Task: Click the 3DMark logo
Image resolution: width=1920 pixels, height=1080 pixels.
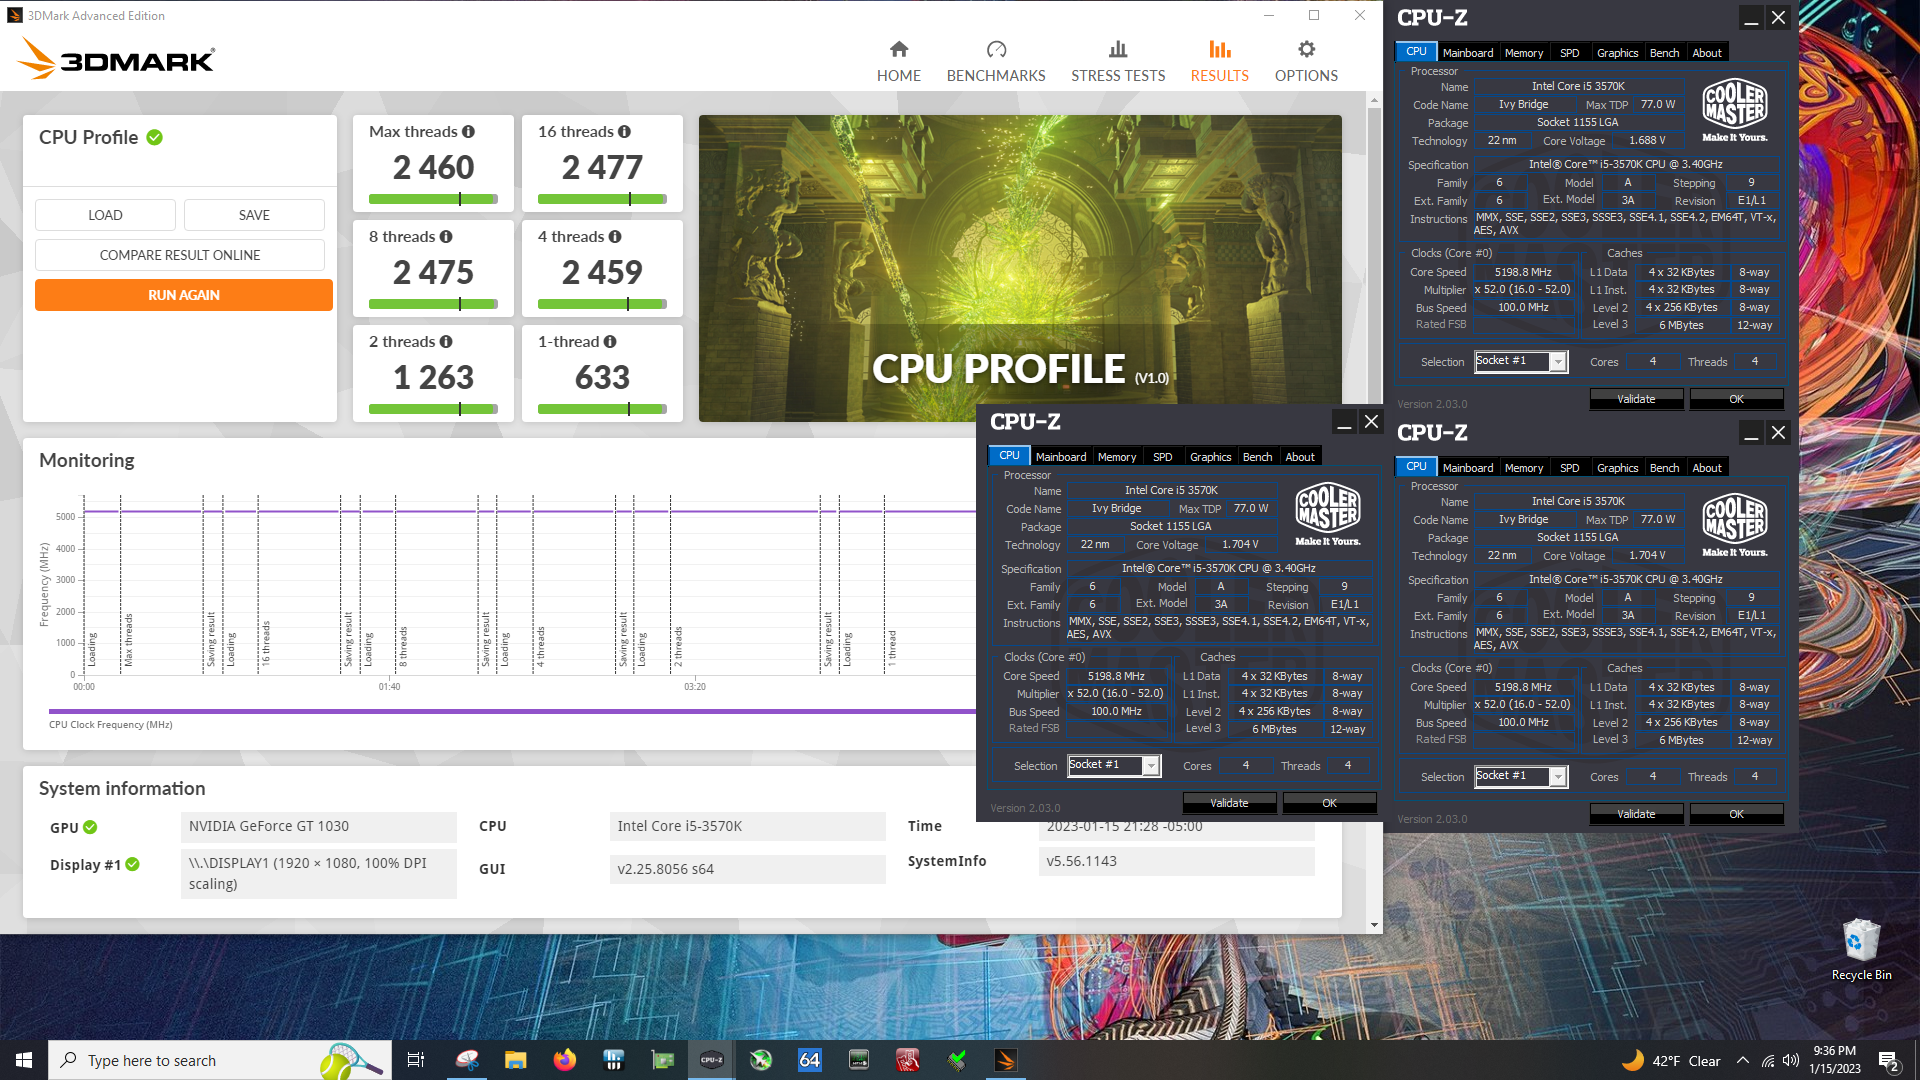Action: pyautogui.click(x=116, y=59)
